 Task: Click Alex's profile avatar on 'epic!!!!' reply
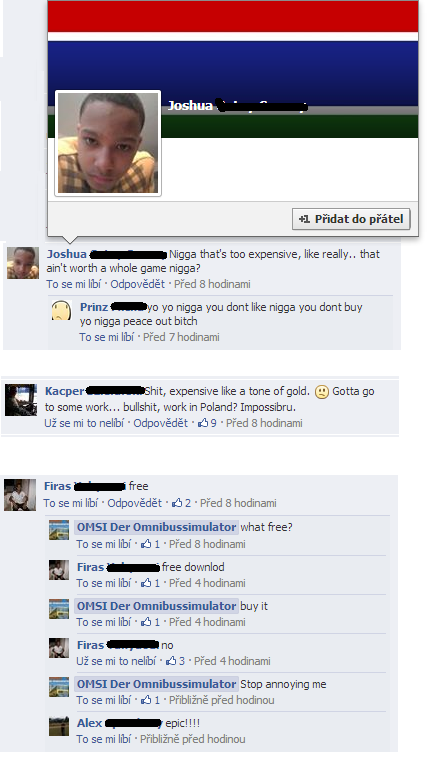click(x=59, y=726)
